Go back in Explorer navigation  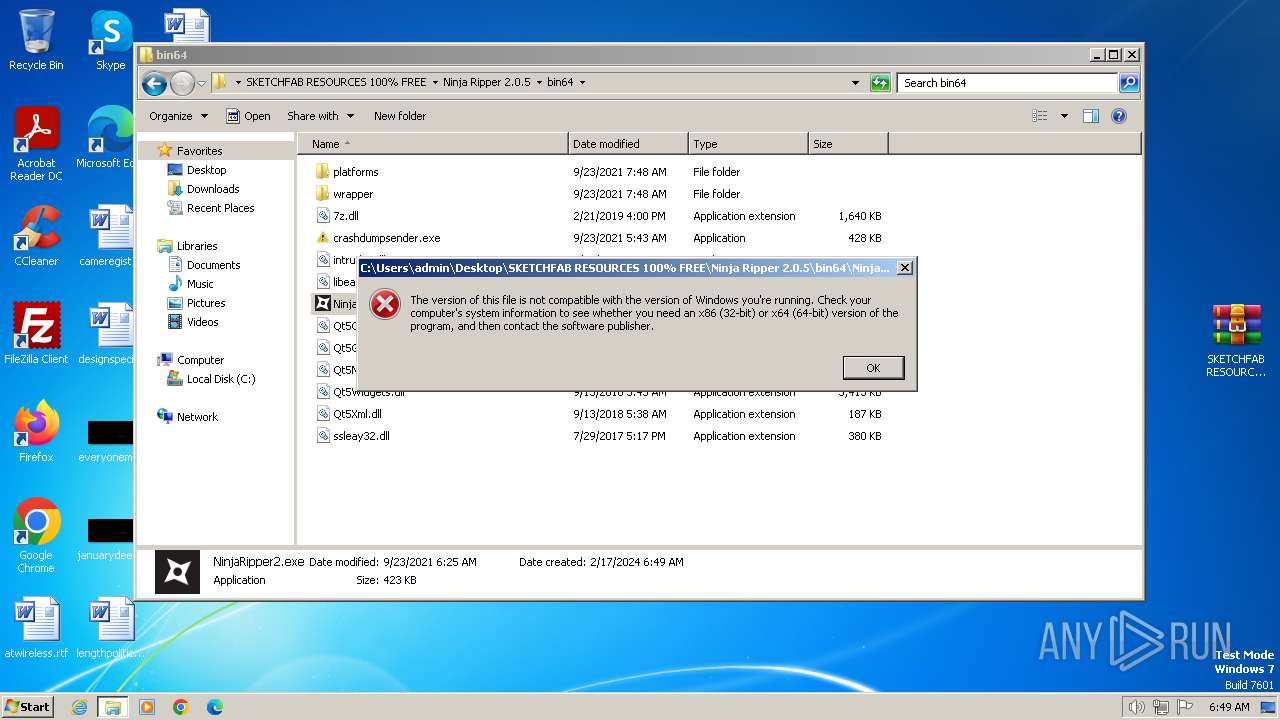154,83
